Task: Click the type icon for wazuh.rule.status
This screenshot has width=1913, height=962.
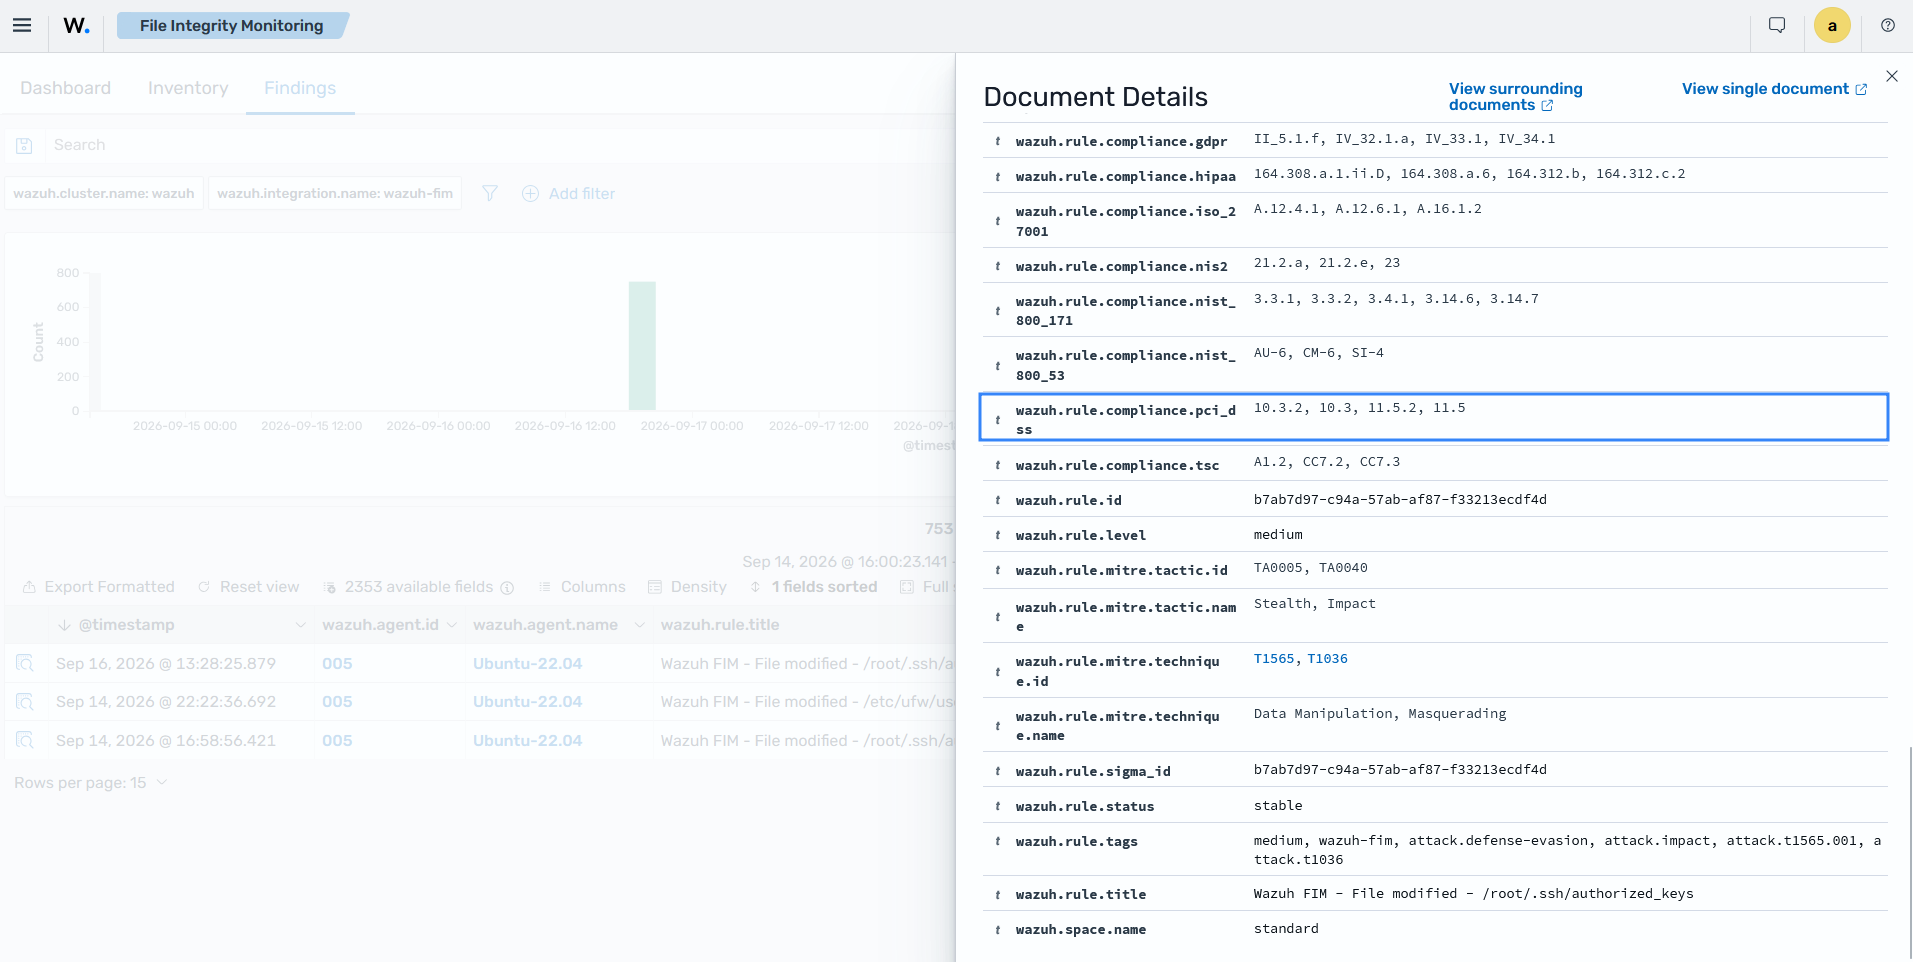Action: (x=998, y=806)
